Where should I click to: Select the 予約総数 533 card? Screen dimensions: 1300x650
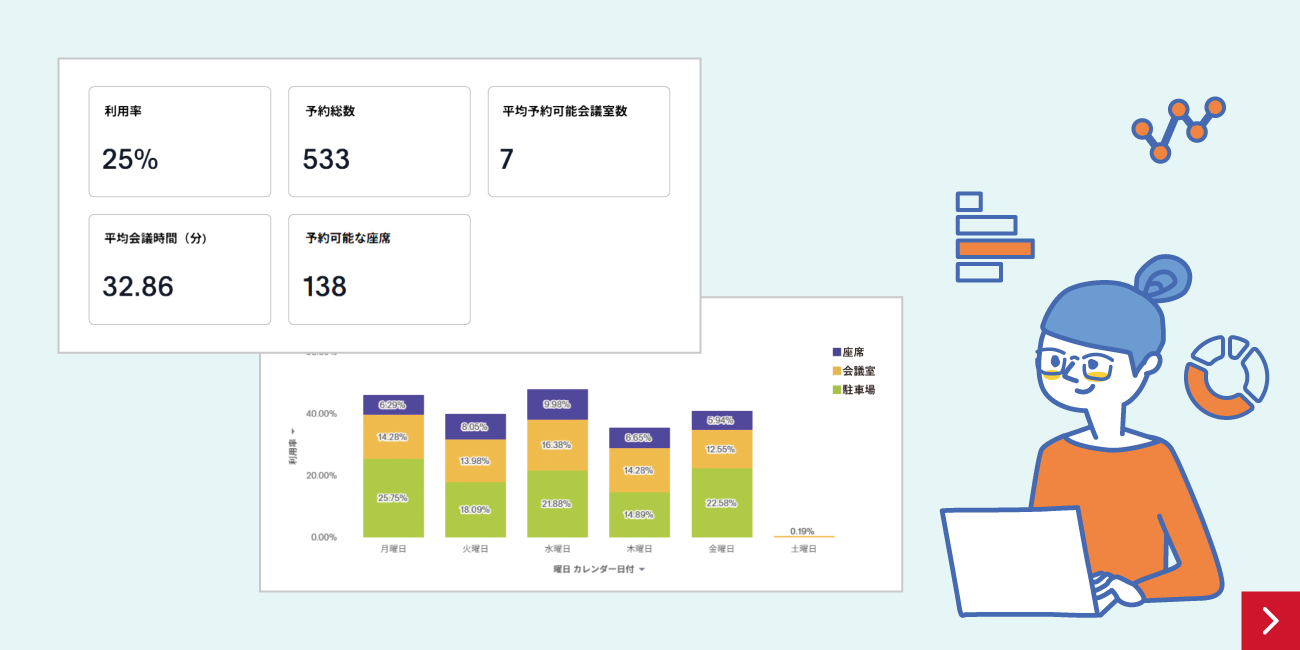379,141
